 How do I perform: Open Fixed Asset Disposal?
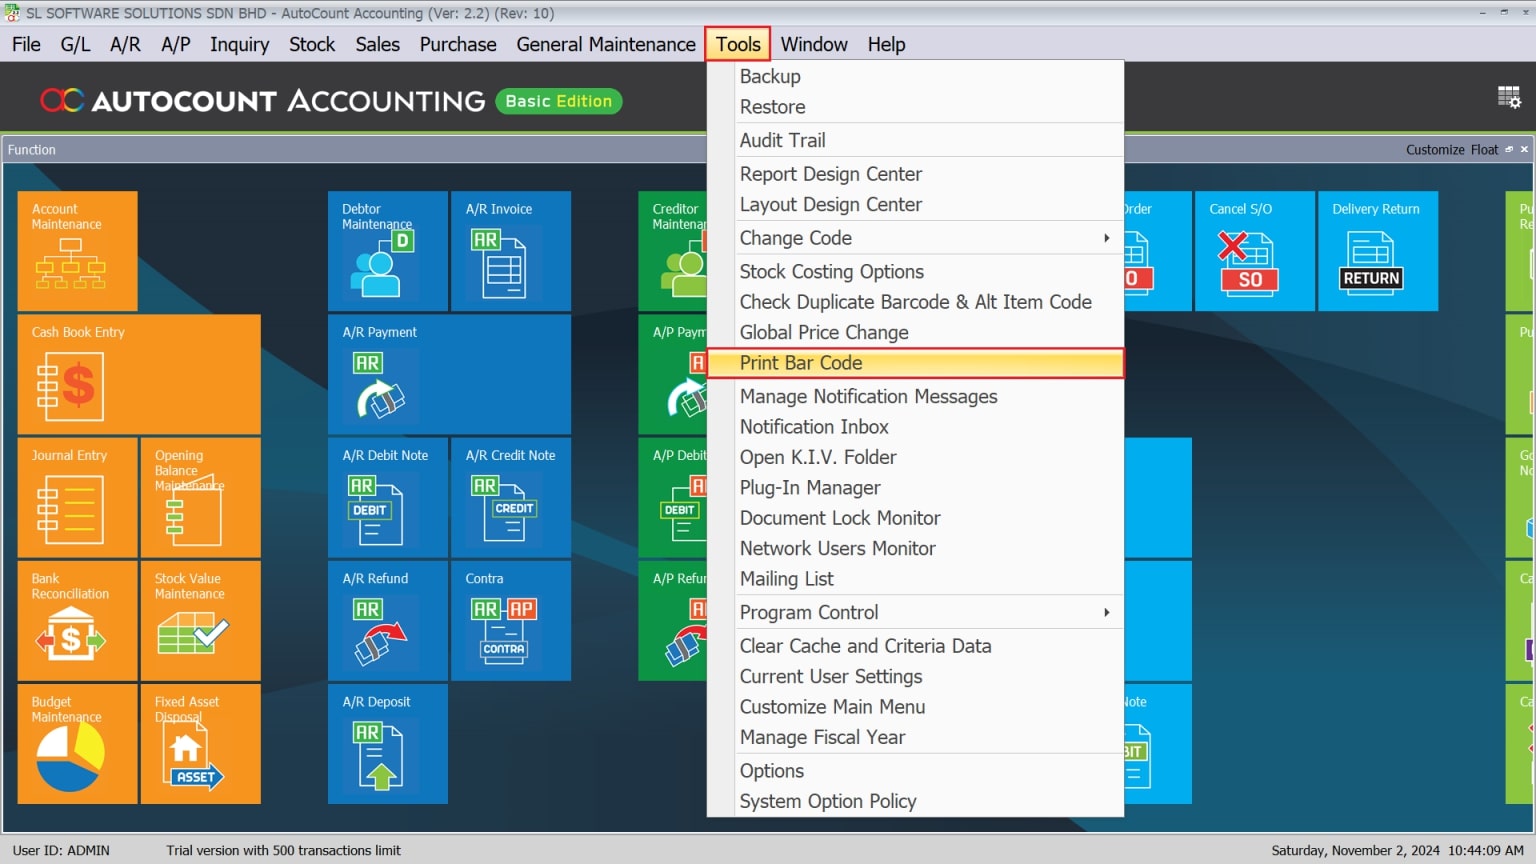200,744
